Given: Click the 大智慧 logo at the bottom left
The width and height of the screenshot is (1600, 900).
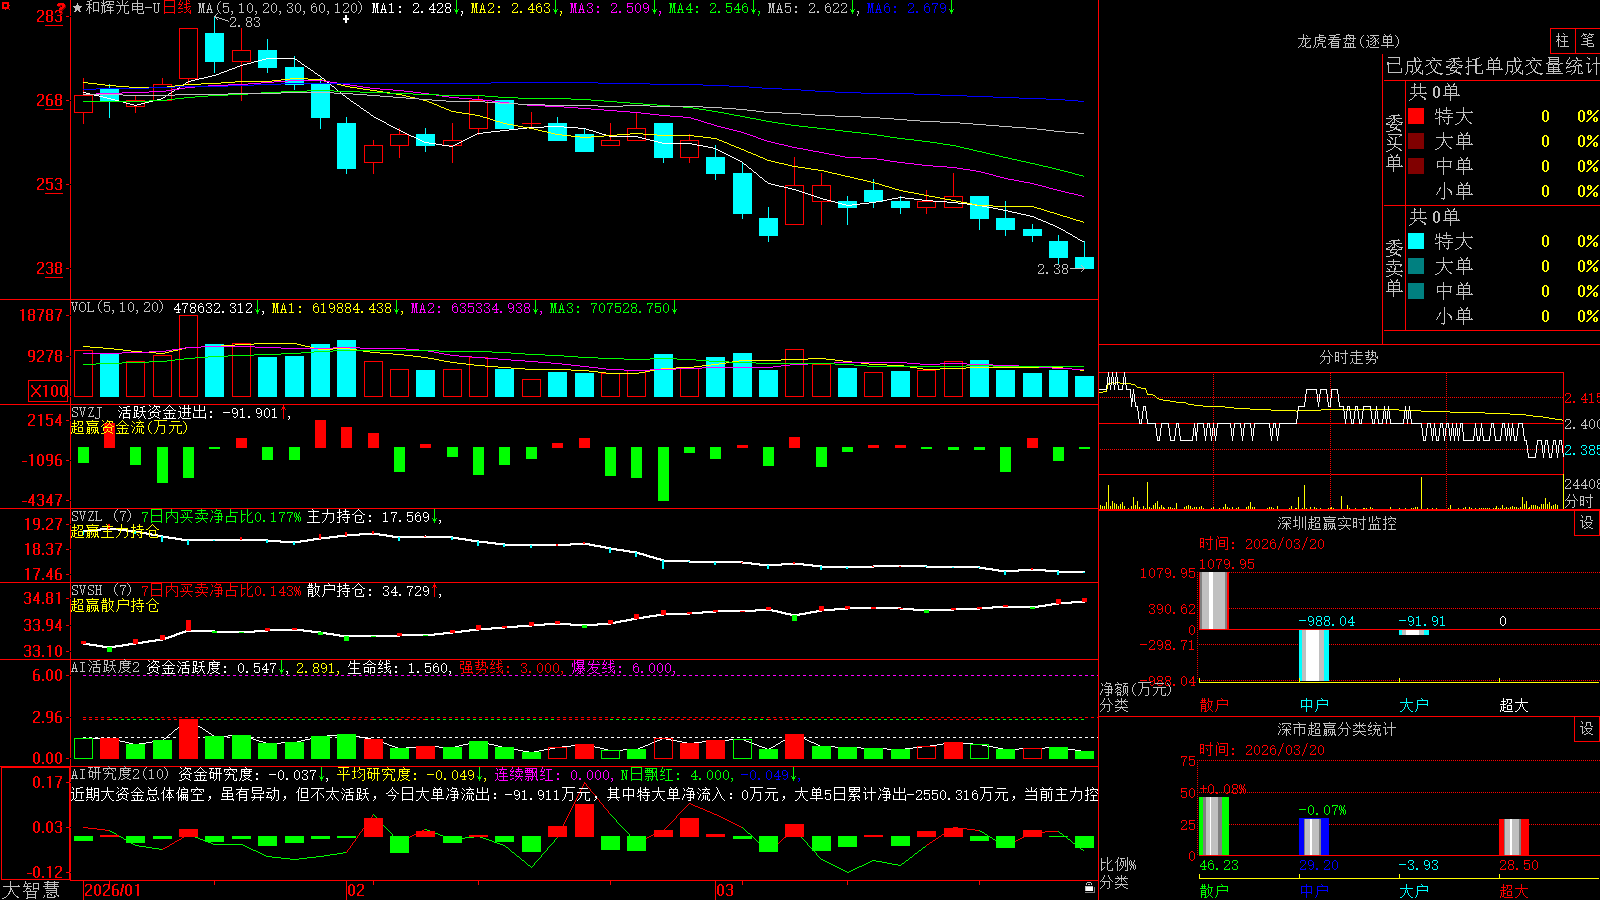Looking at the screenshot, I should pos(31,890).
